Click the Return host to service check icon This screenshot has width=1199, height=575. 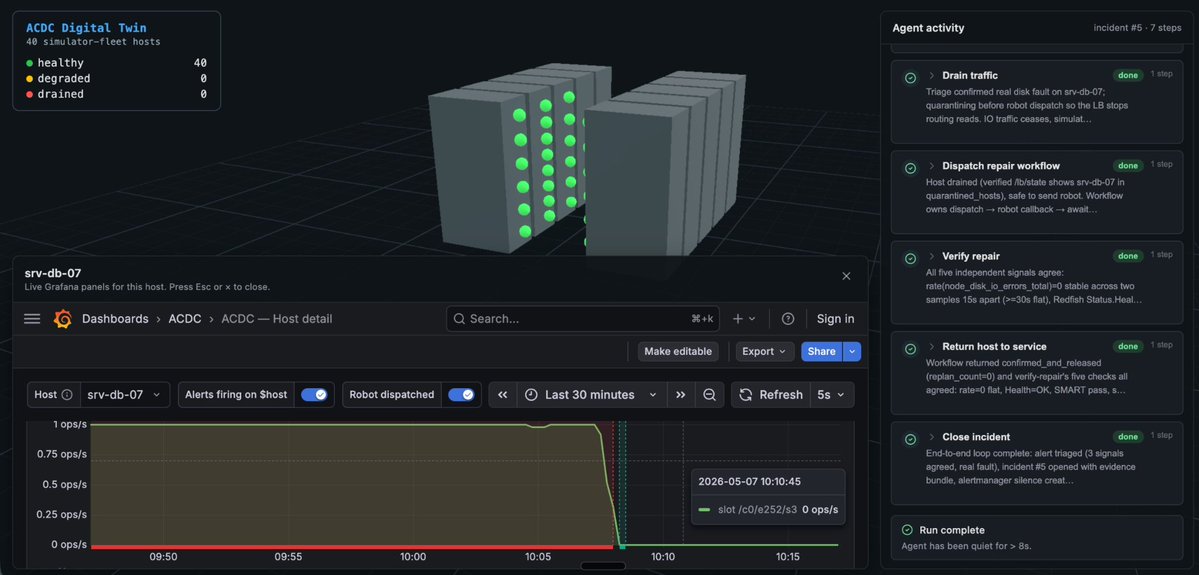coord(910,349)
